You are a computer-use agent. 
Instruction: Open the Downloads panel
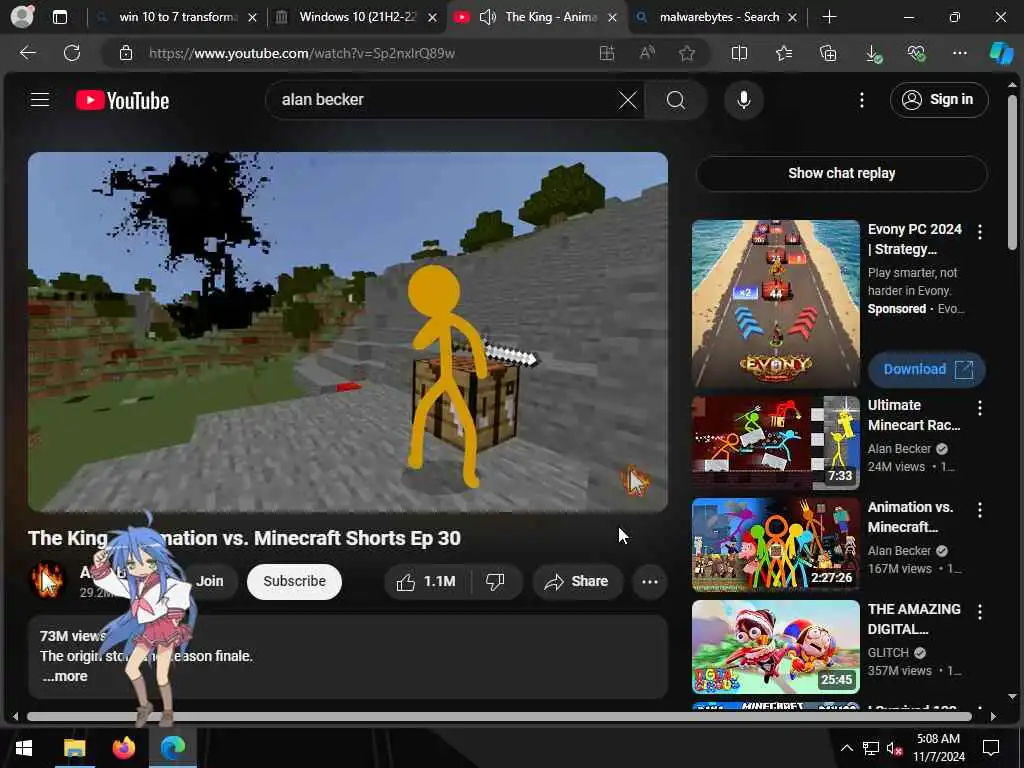(x=873, y=53)
